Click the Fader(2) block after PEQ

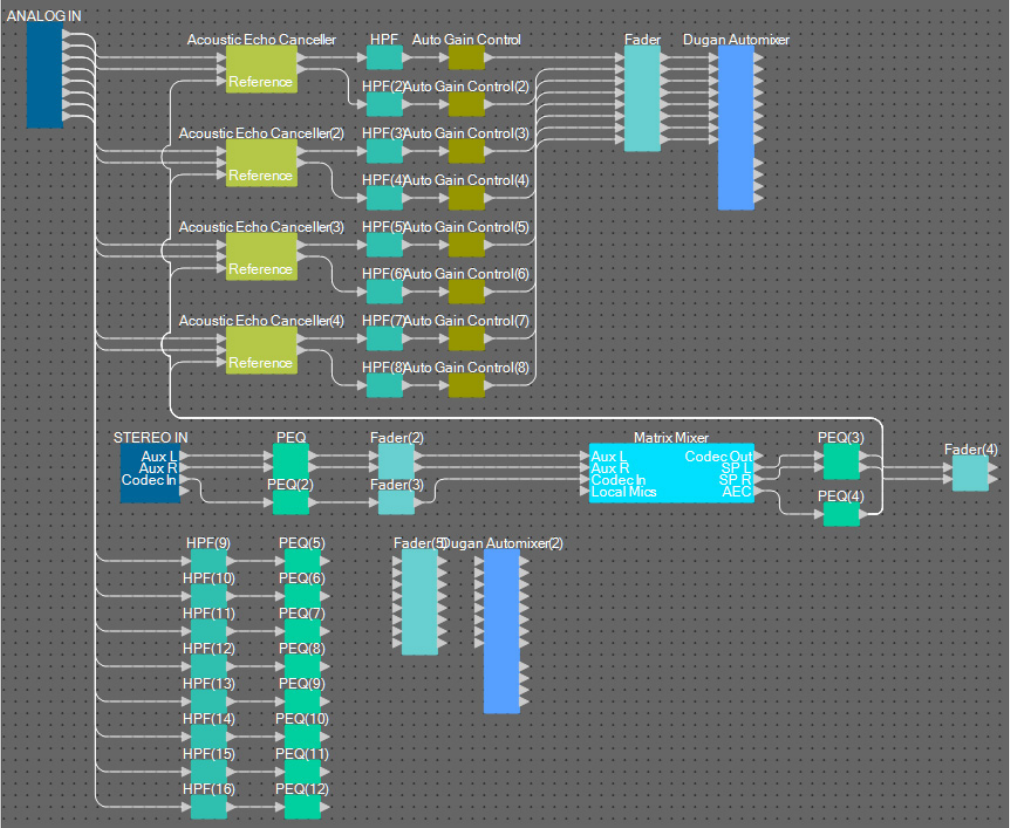click(x=395, y=461)
